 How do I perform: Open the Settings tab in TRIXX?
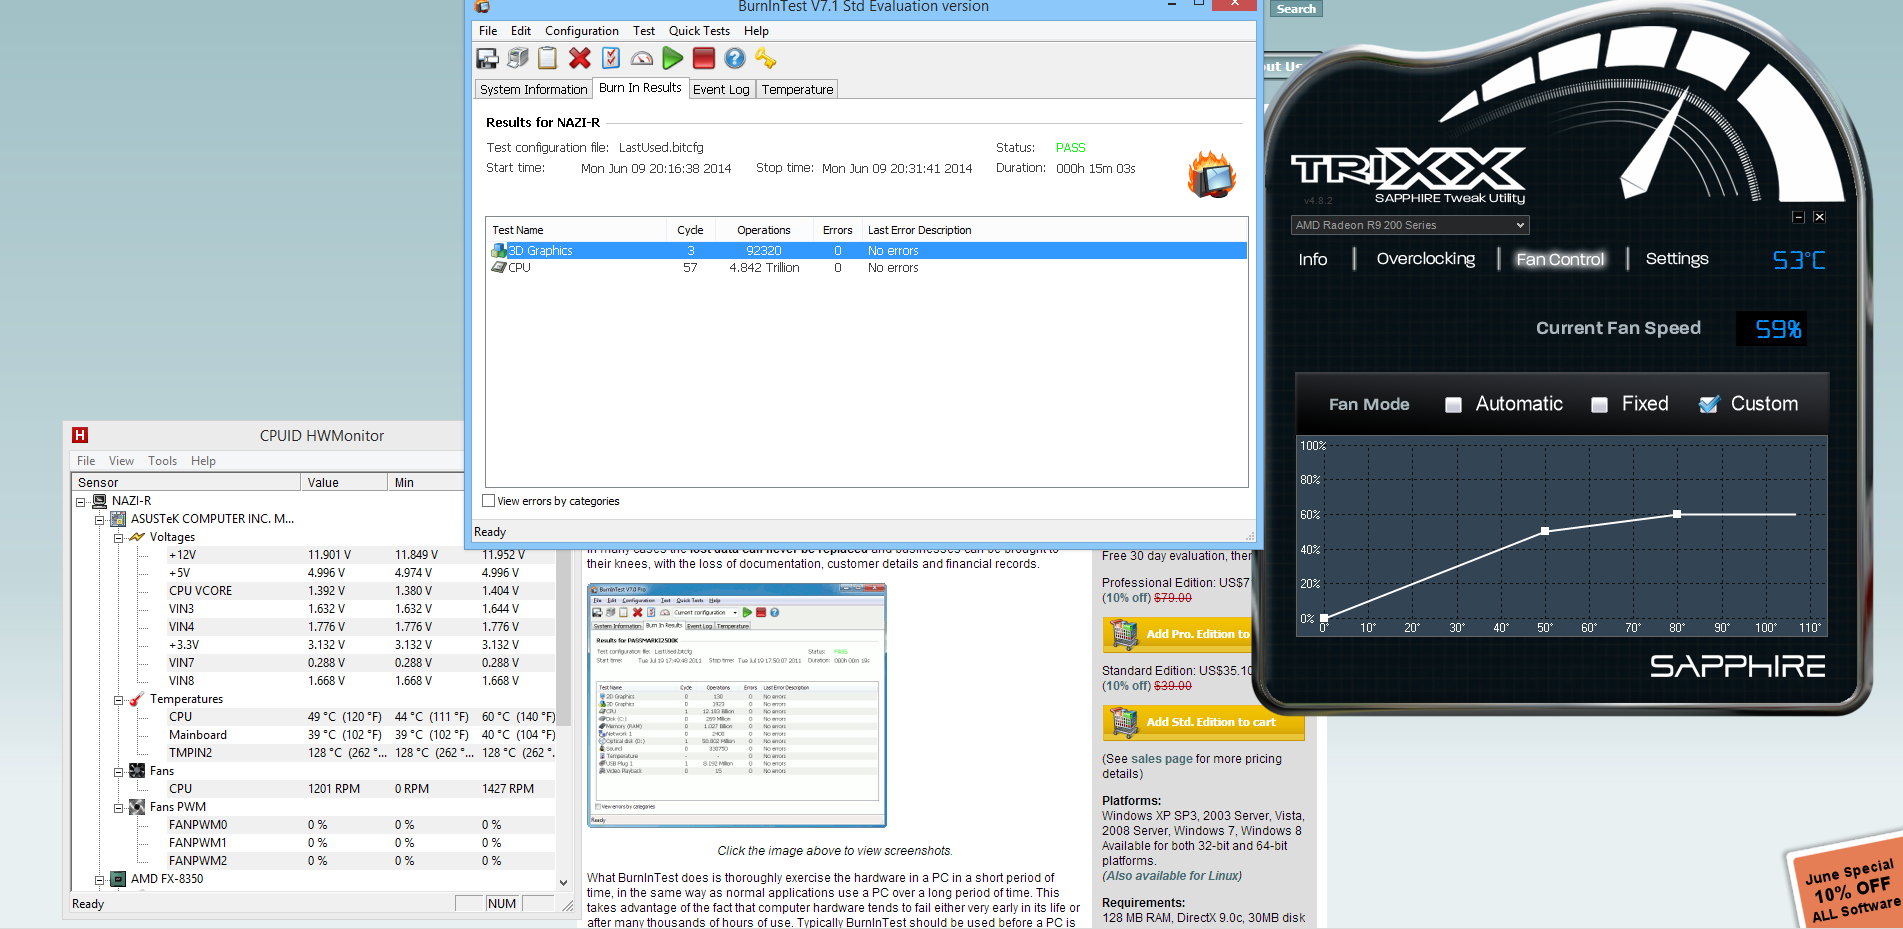(1677, 259)
